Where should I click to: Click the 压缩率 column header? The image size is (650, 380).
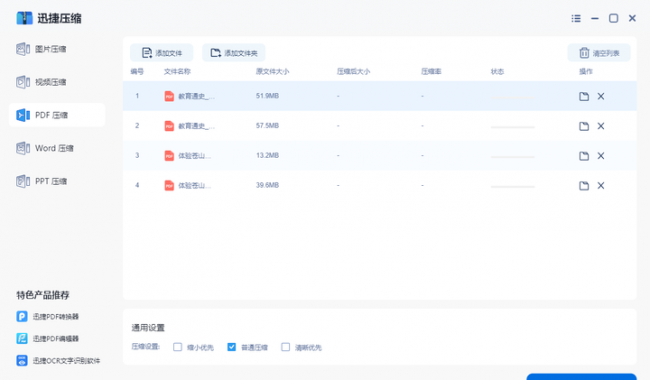431,72
